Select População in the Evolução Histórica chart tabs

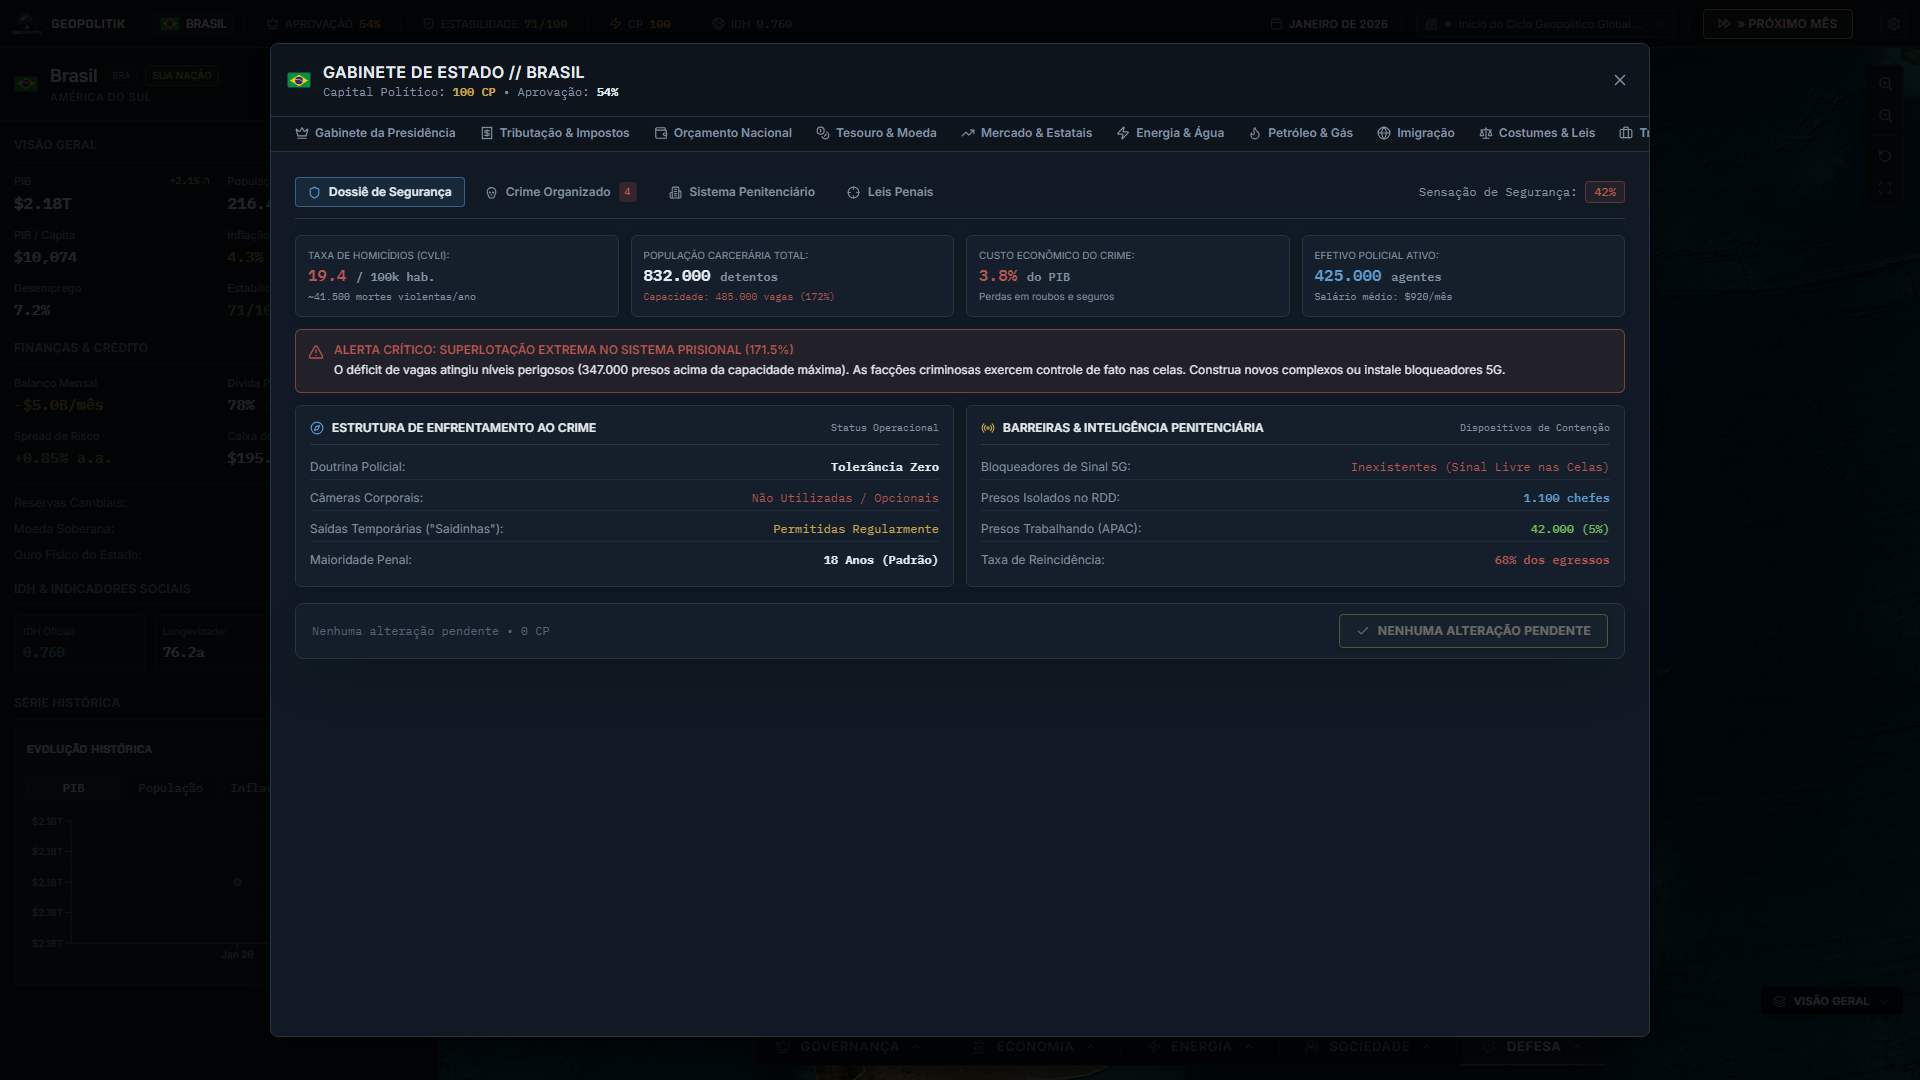tap(170, 788)
